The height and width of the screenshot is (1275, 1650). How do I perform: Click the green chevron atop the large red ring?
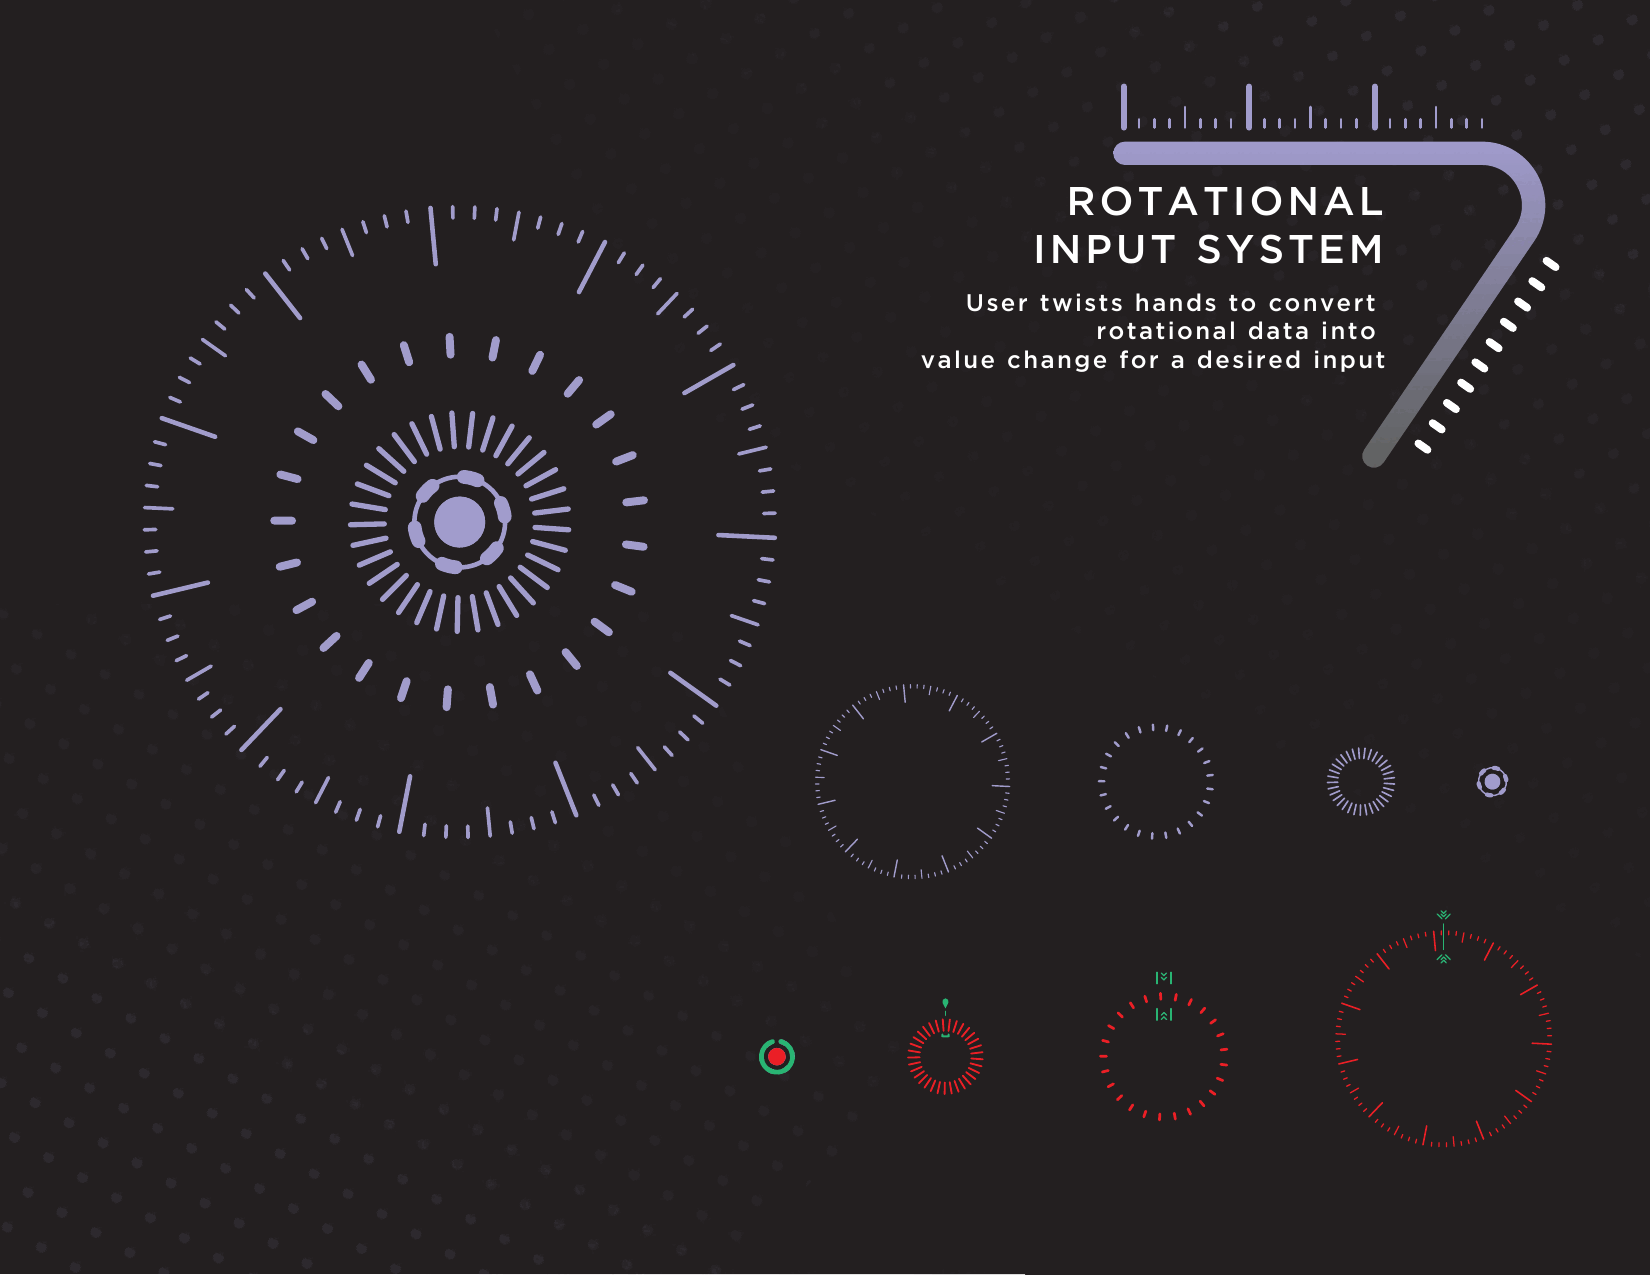pyautogui.click(x=1443, y=915)
